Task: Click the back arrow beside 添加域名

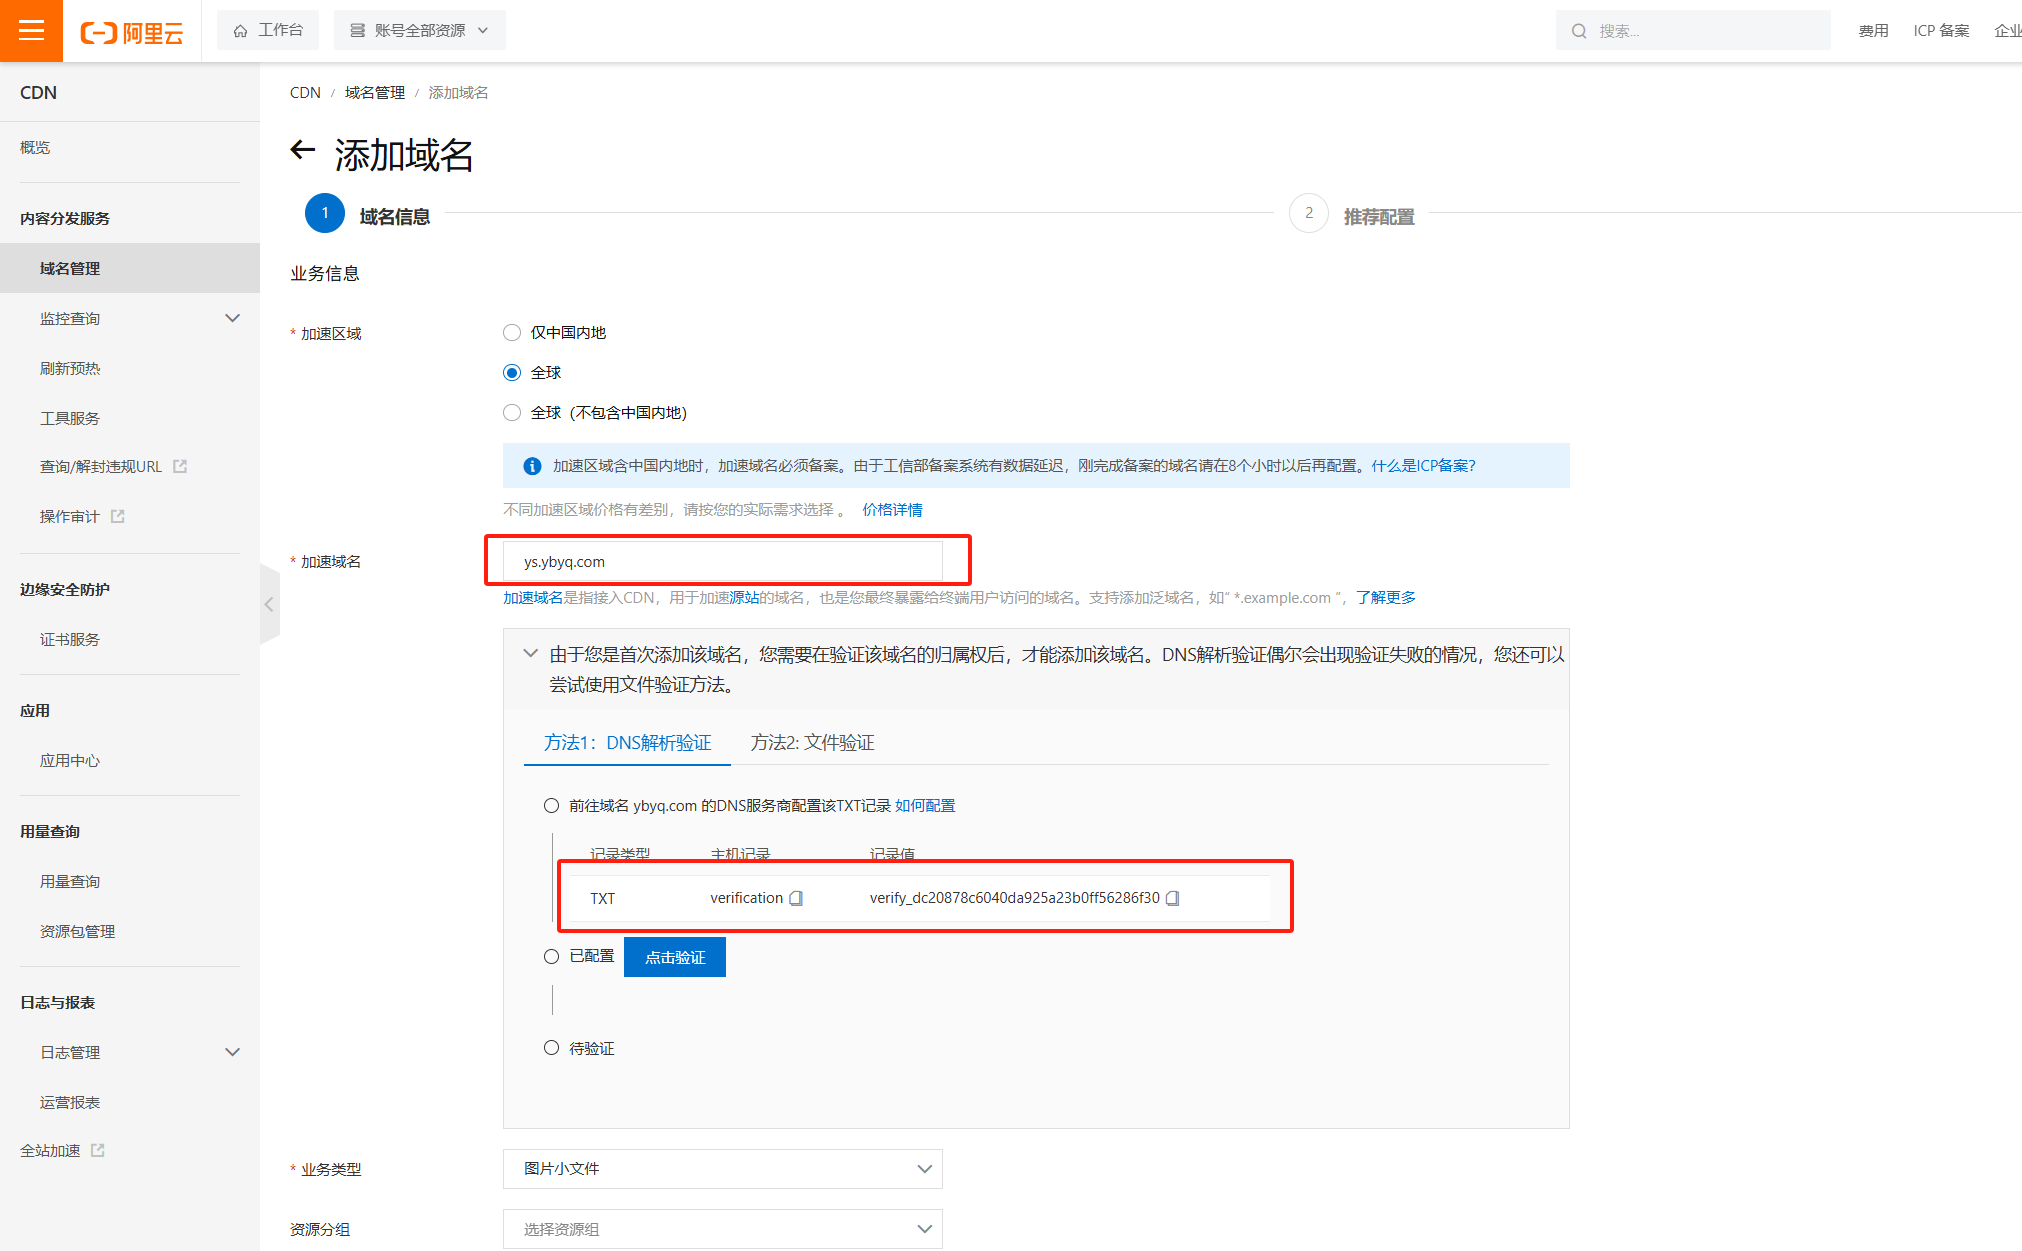Action: (x=302, y=151)
